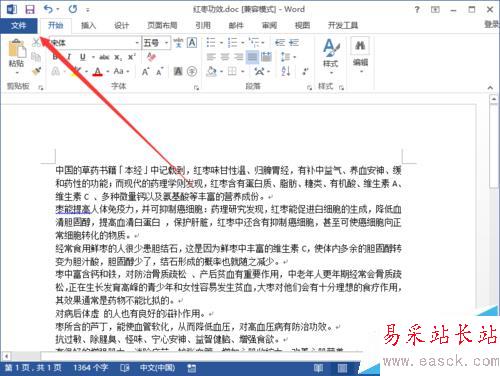
Task: Click the phonetic guide (wén) icon
Action: (178, 43)
